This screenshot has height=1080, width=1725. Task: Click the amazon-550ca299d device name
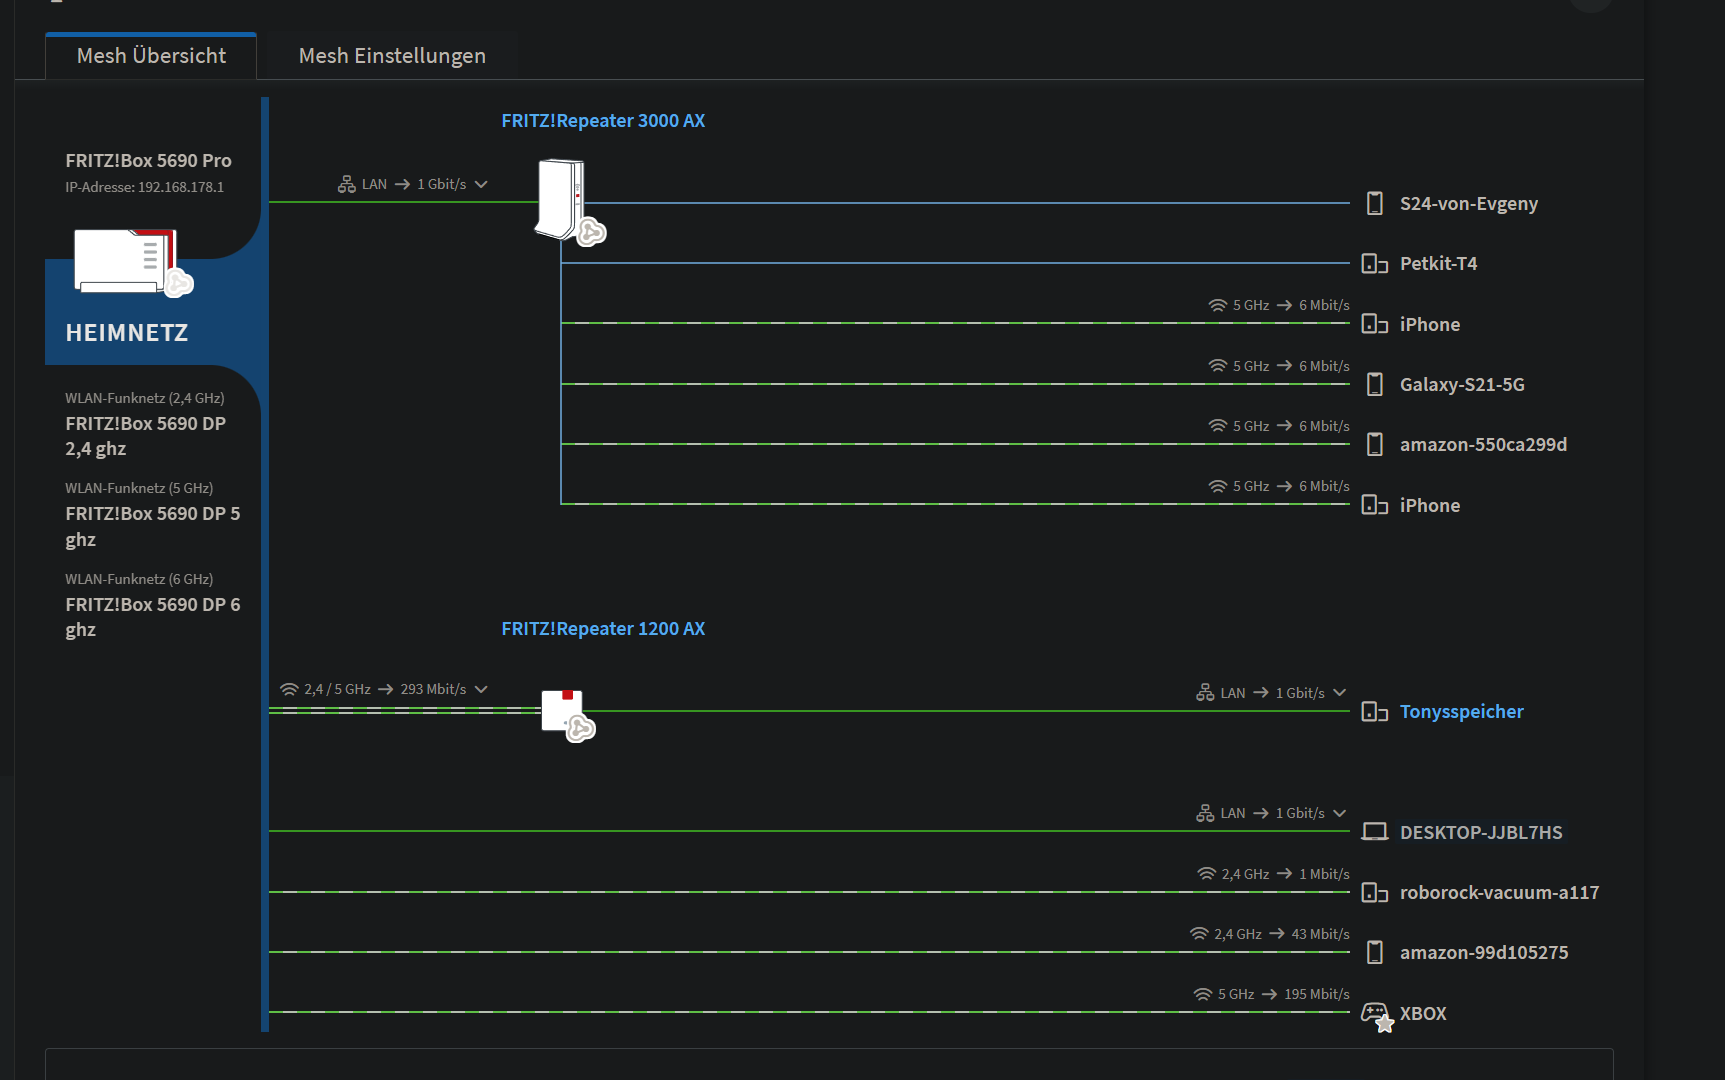[x=1483, y=444]
